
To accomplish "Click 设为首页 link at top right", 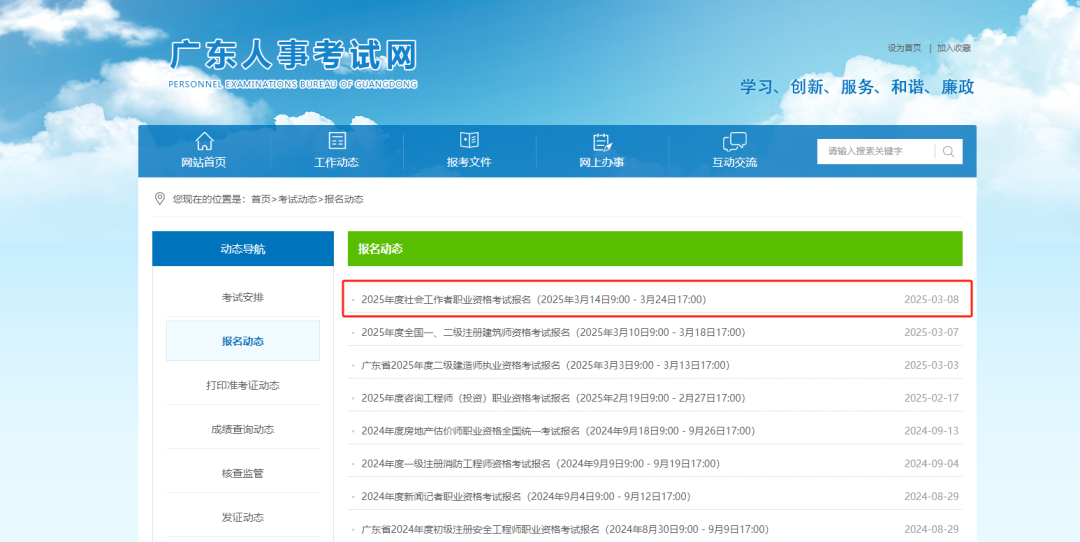I will click(904, 48).
